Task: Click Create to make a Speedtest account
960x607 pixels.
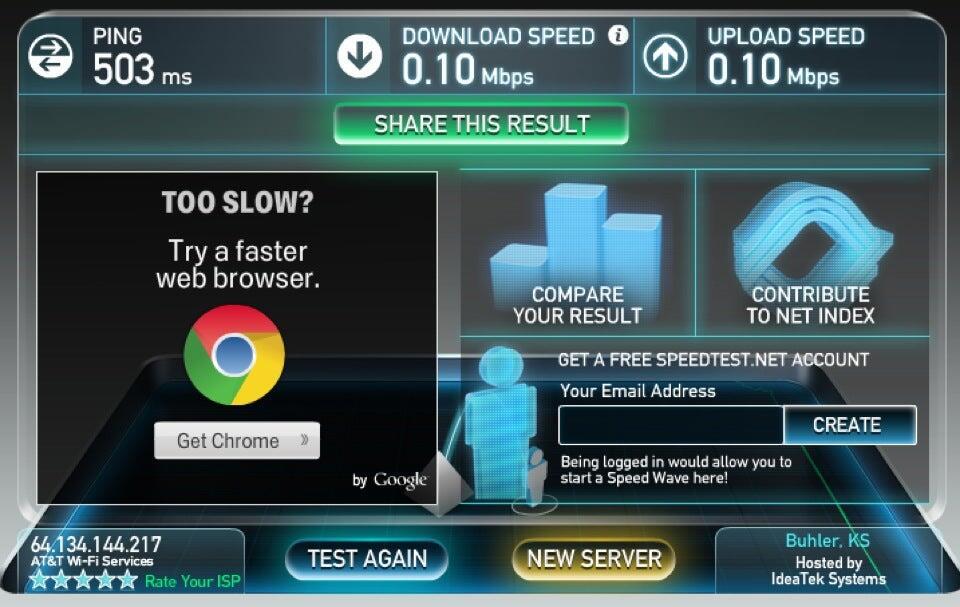Action: coord(850,425)
